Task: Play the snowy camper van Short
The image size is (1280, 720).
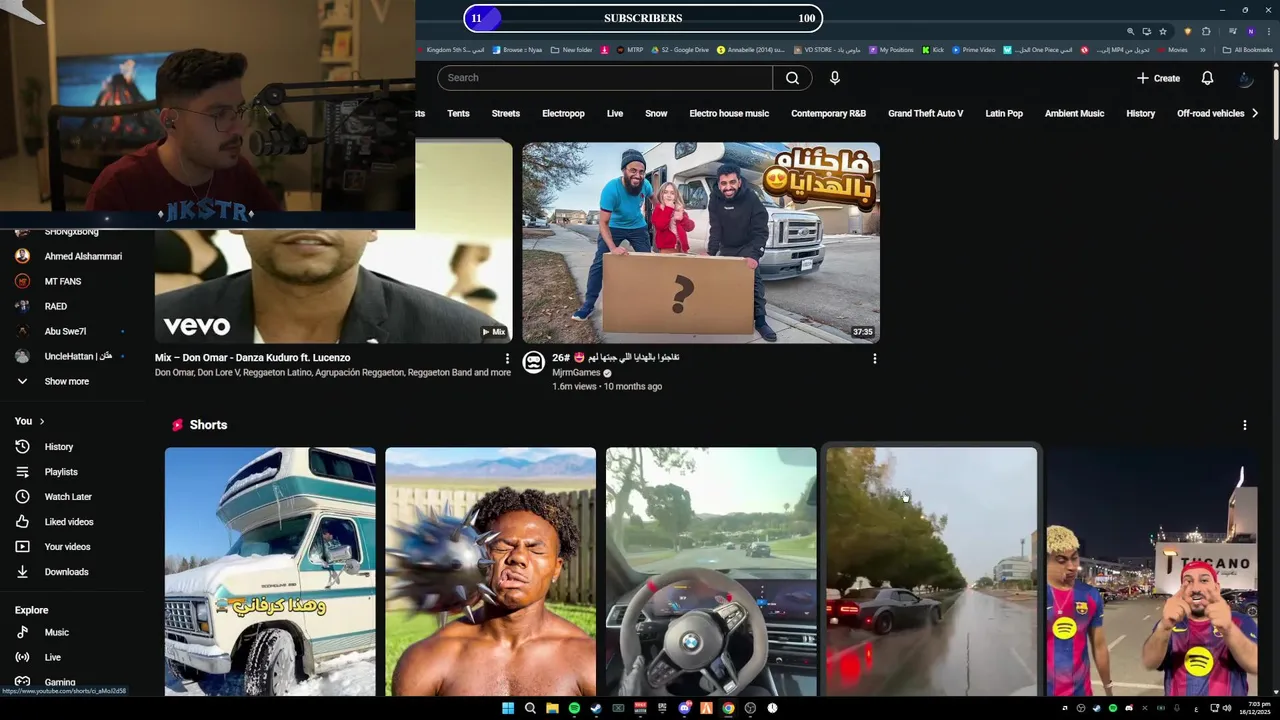Action: coord(270,571)
